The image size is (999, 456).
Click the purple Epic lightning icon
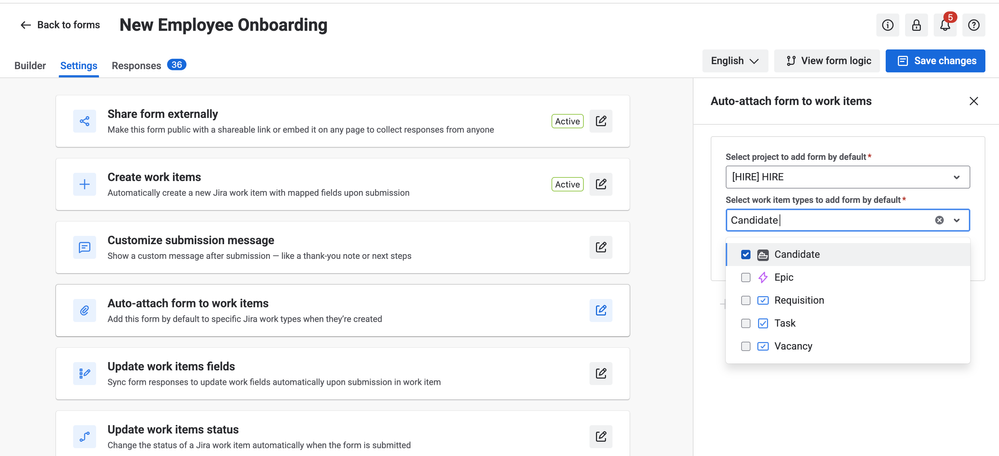tap(763, 278)
